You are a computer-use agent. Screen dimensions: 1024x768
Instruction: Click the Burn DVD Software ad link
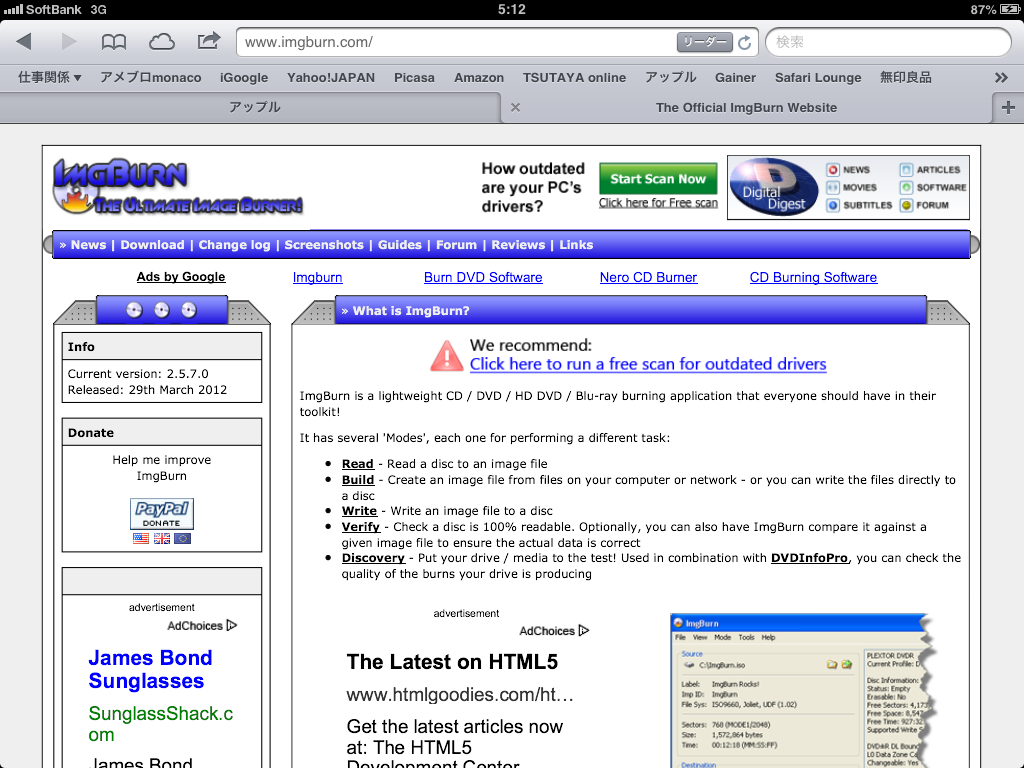click(x=483, y=278)
